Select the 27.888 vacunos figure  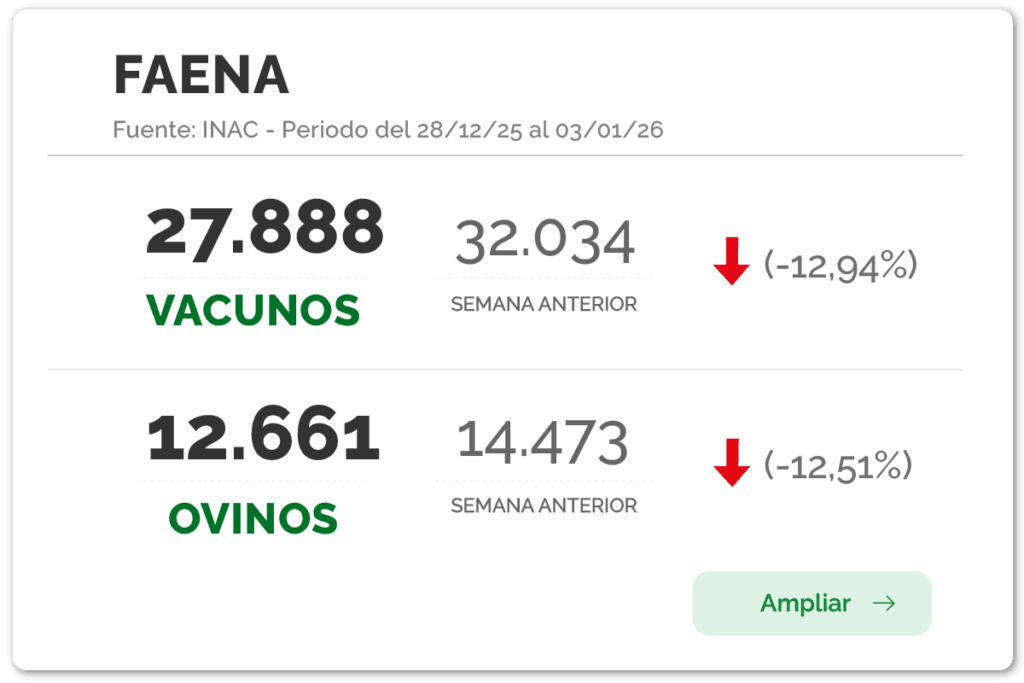pyautogui.click(x=265, y=228)
